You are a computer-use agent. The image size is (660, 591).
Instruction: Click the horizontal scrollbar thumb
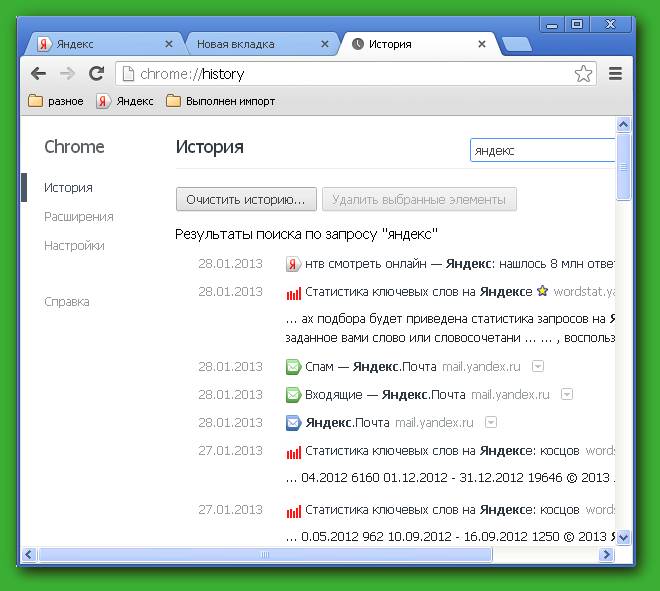pos(265,555)
